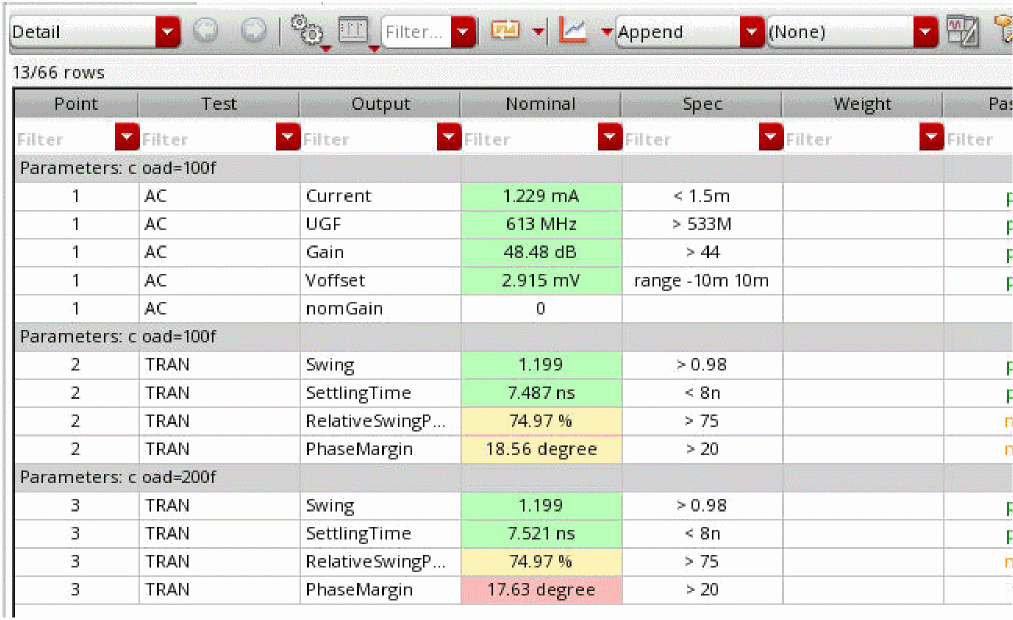Image resolution: width=1013 pixels, height=620 pixels.
Task: Select the red 17.63 degree PhaseMargin cell
Action: [x=540, y=590]
